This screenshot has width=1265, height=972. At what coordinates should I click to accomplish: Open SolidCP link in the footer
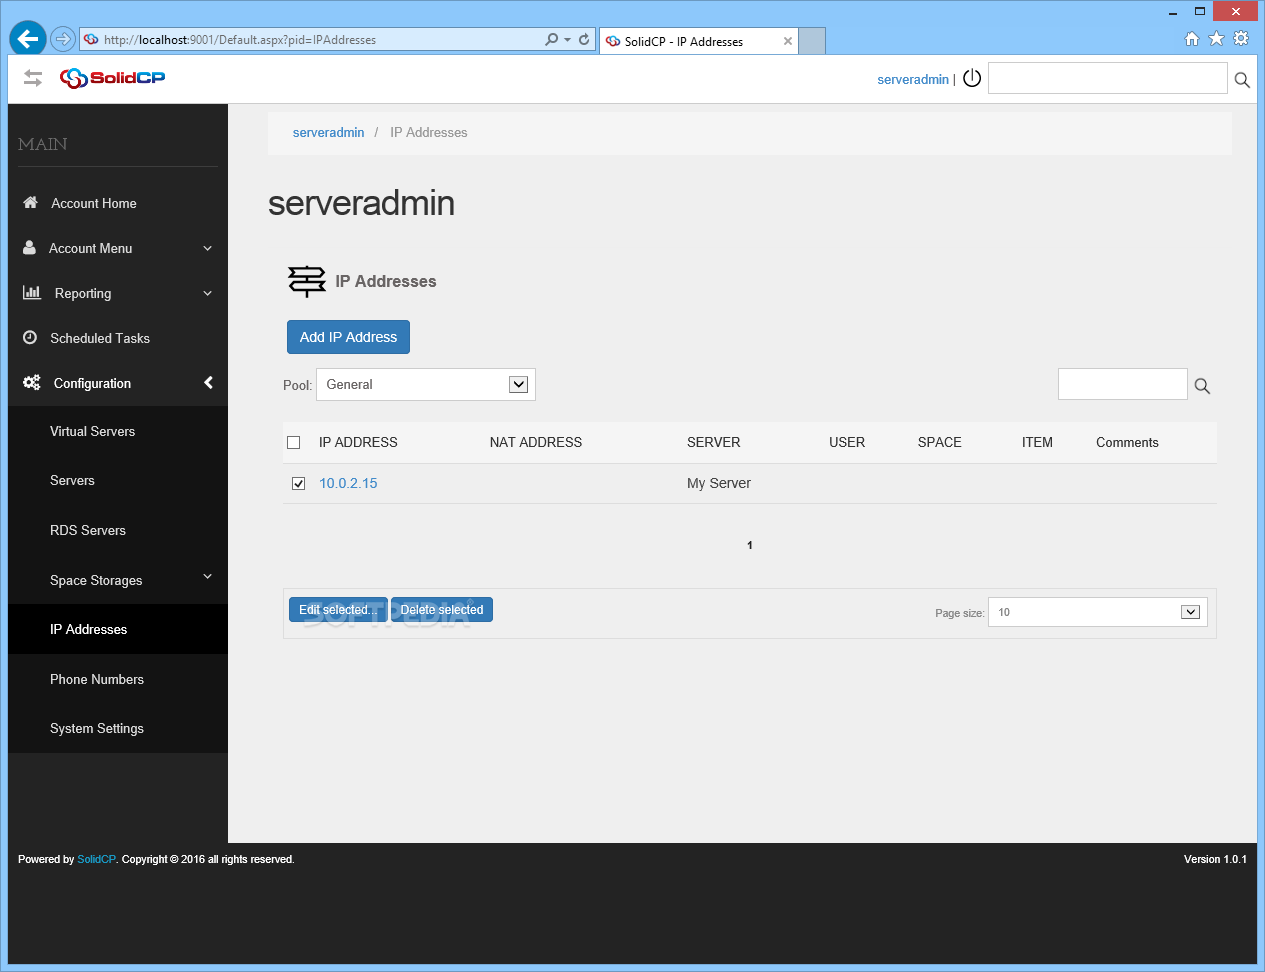coord(96,859)
